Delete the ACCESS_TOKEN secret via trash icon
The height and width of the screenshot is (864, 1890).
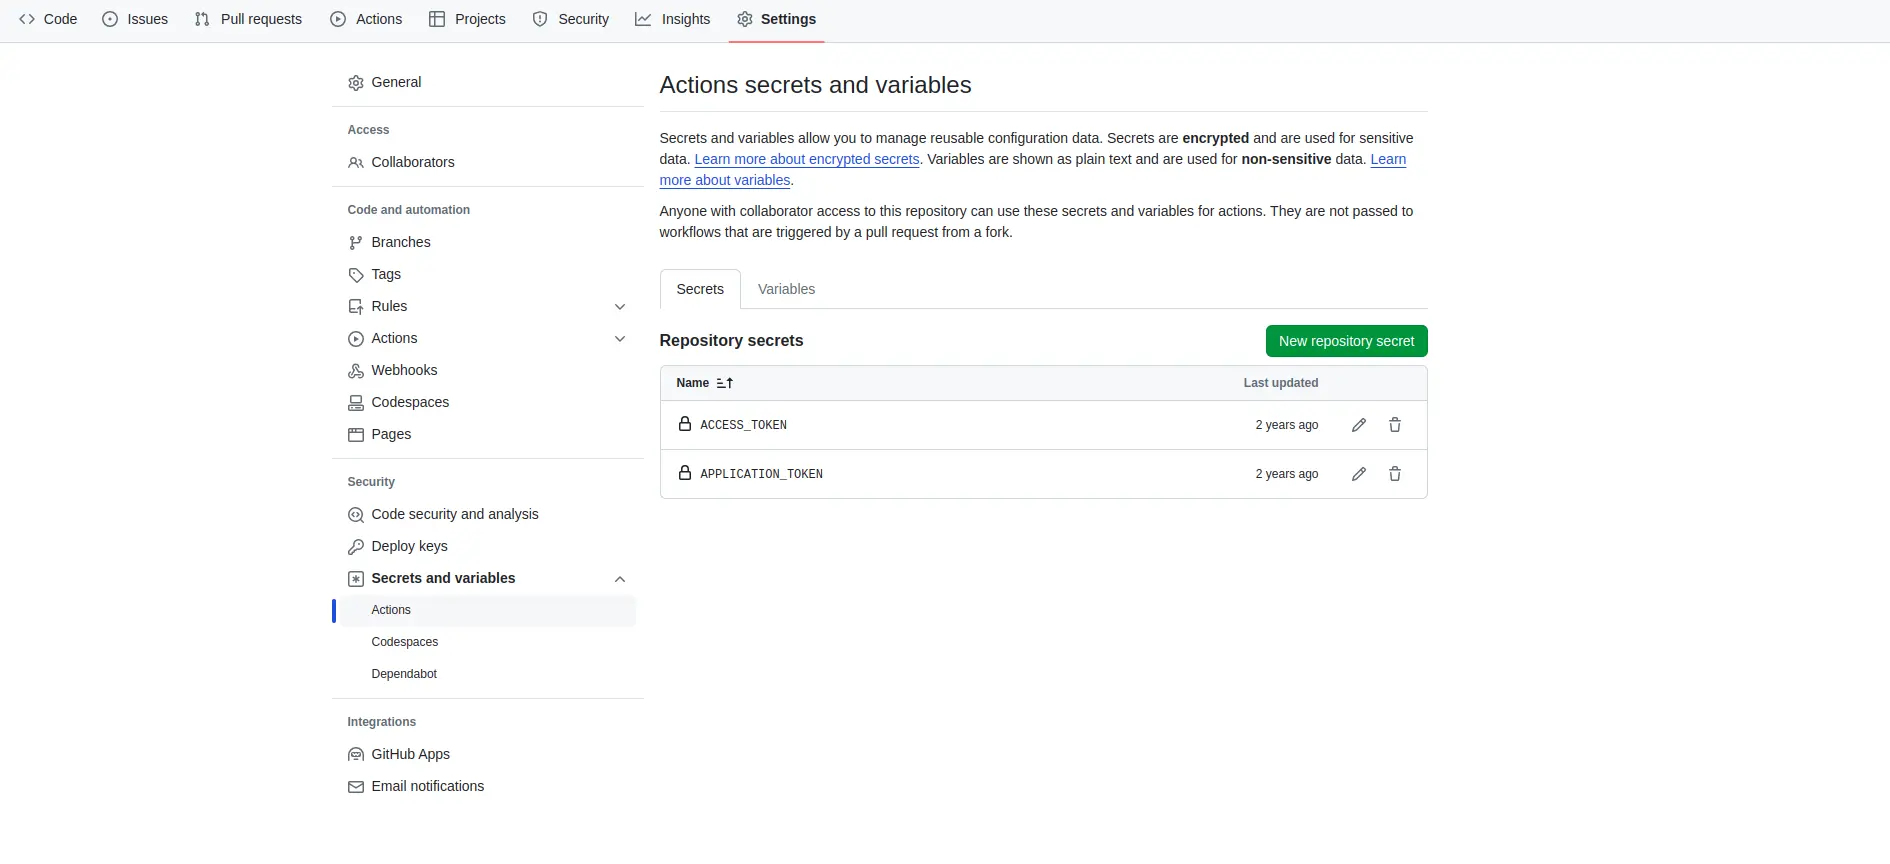[1395, 425]
